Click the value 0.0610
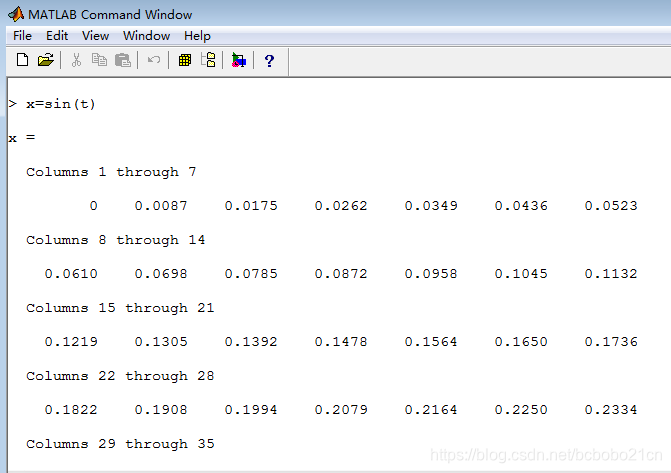The width and height of the screenshot is (671, 473). 71,274
